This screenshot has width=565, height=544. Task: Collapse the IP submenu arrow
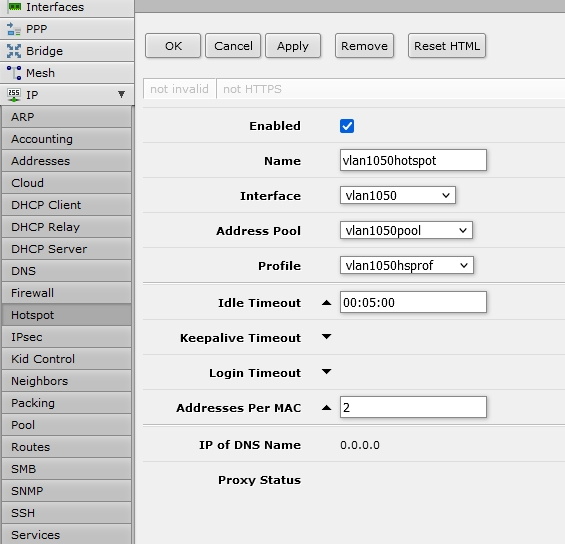(121, 94)
